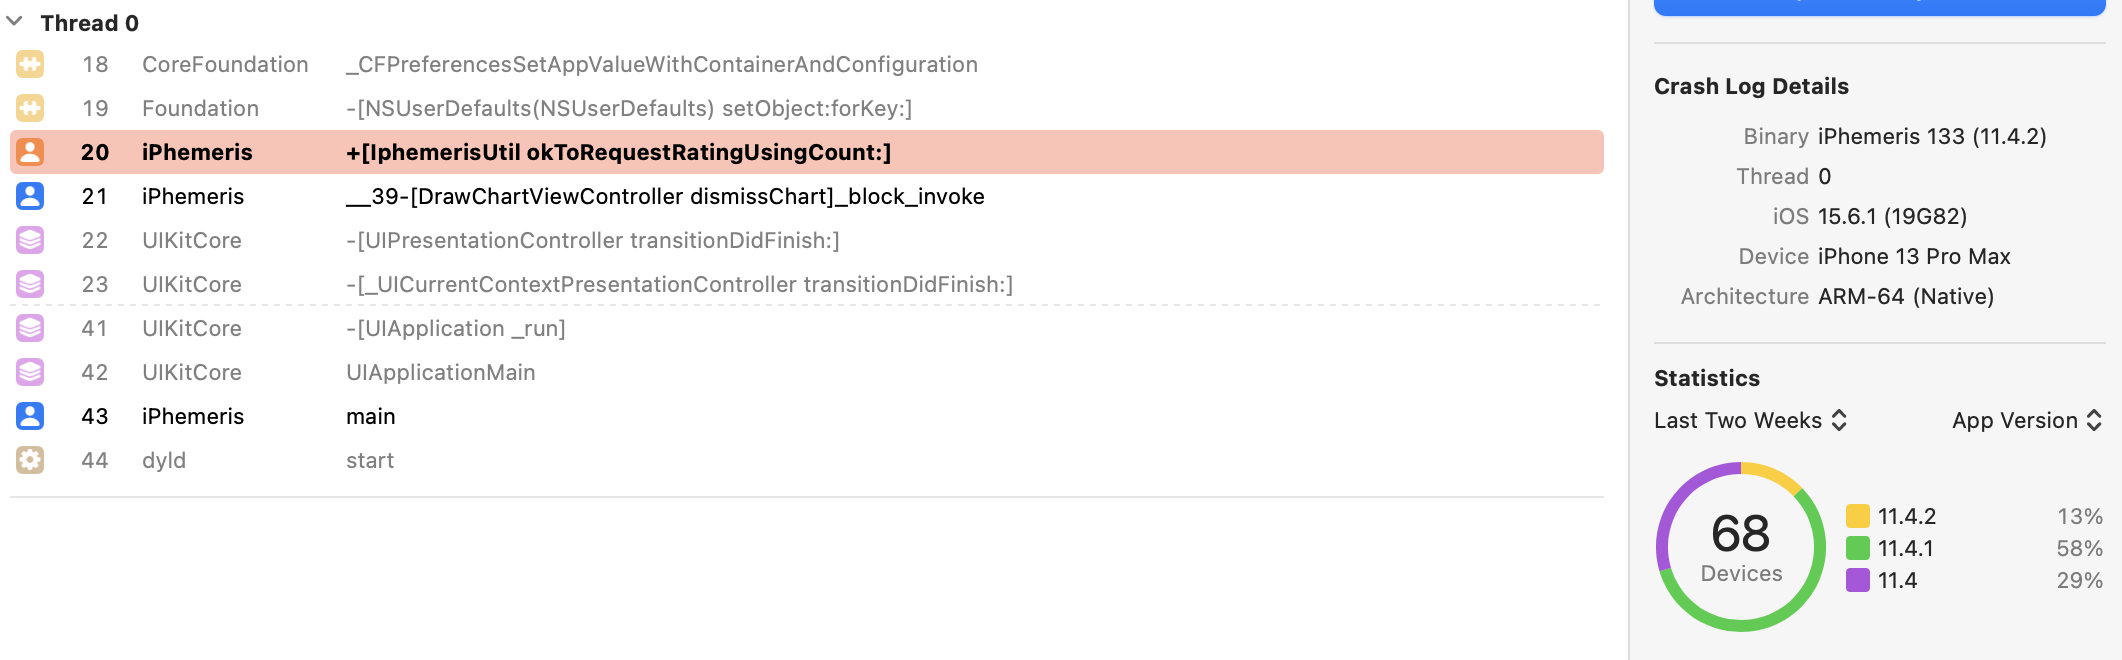Click the purple 11.4 legend swatch
The width and height of the screenshot is (2122, 660).
click(x=1858, y=580)
